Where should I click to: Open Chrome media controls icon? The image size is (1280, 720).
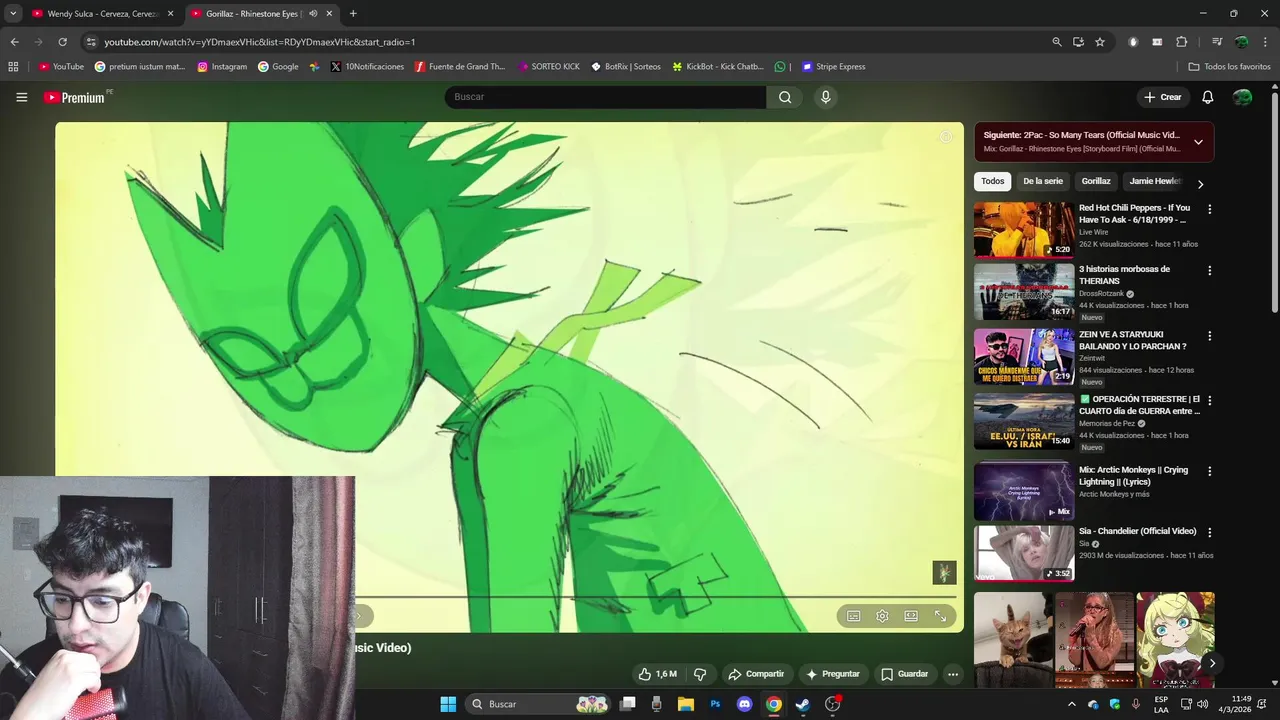pos(1217,42)
